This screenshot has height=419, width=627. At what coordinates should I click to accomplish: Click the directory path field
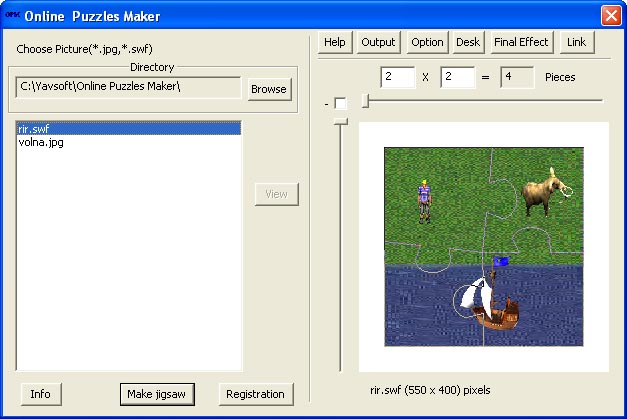click(128, 88)
